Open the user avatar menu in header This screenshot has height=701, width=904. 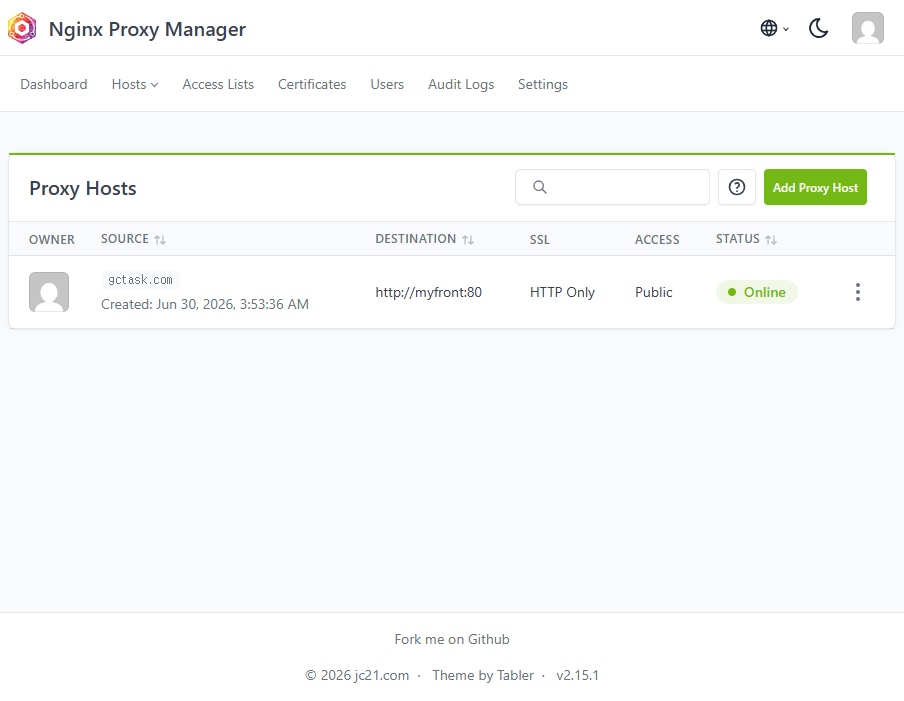pyautogui.click(x=868, y=28)
